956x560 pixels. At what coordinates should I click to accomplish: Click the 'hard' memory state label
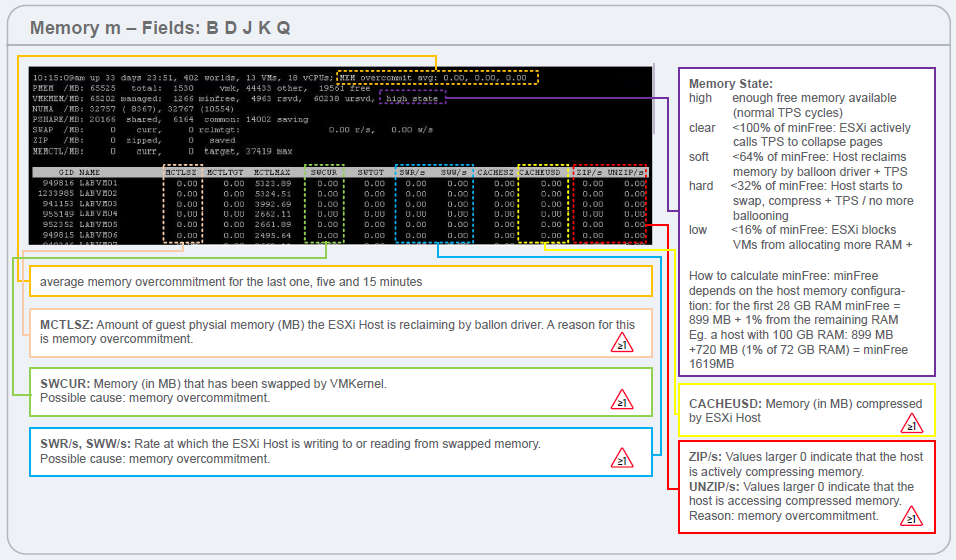[701, 185]
